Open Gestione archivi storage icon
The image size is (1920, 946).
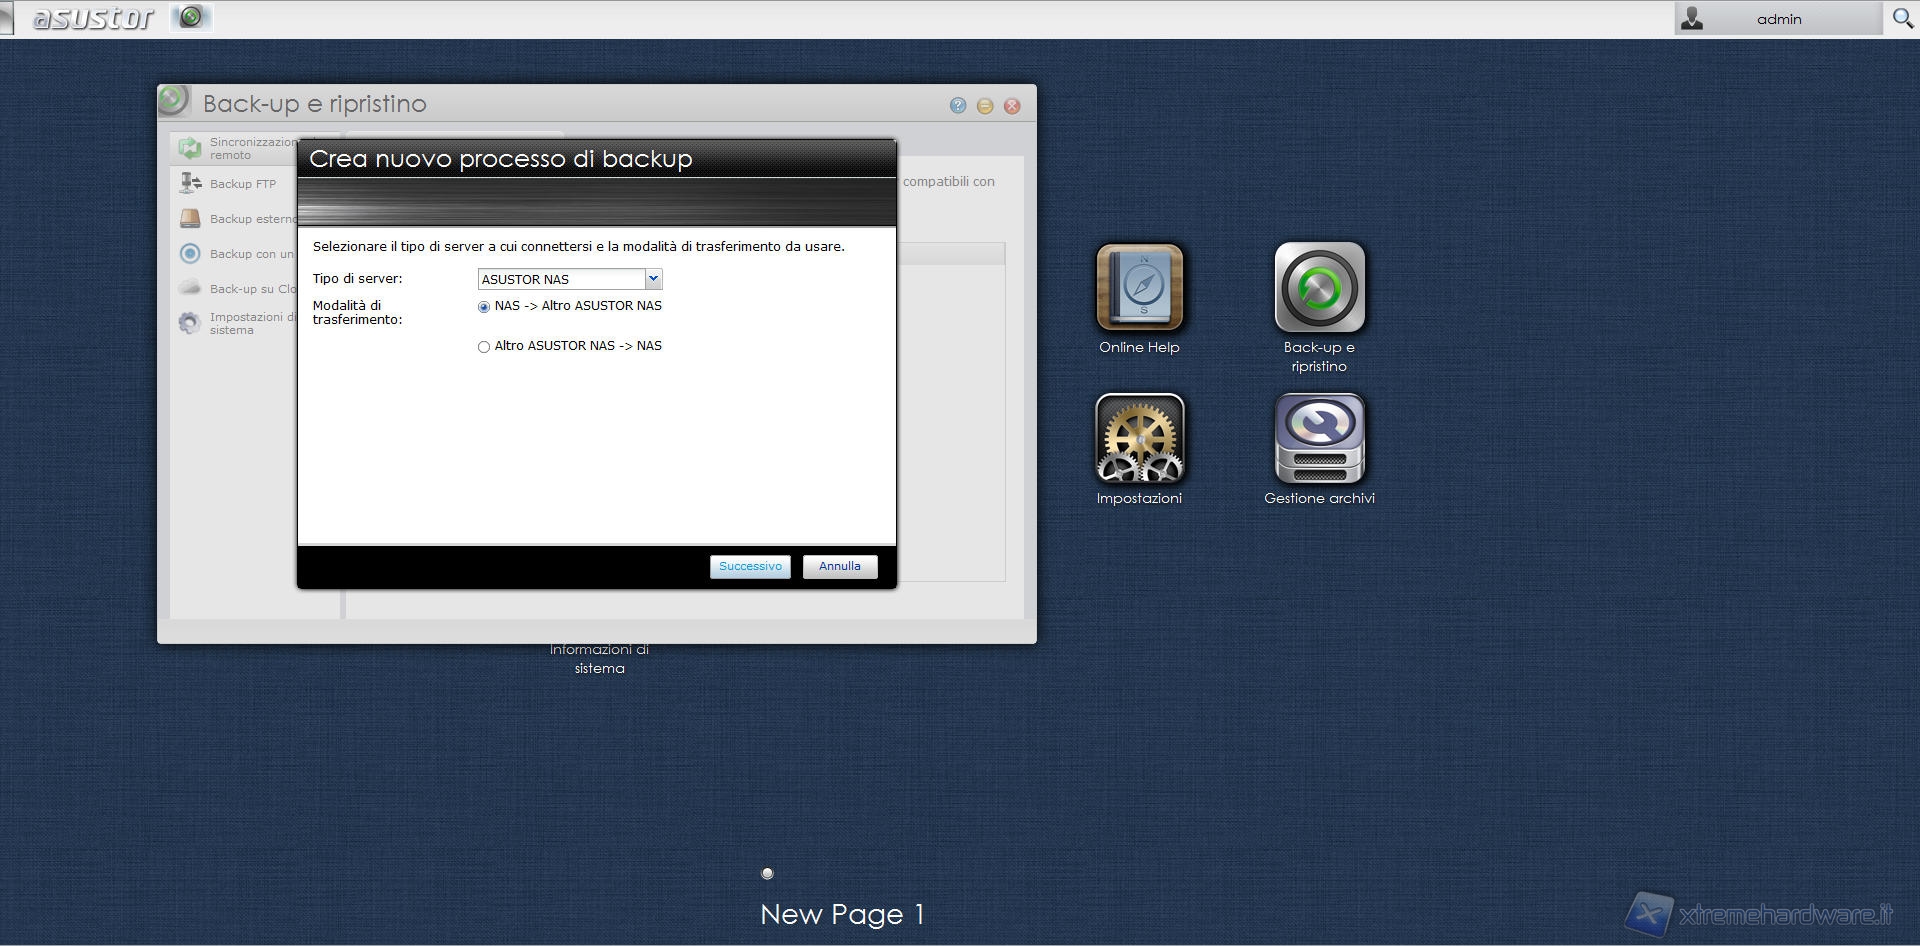tap(1319, 439)
